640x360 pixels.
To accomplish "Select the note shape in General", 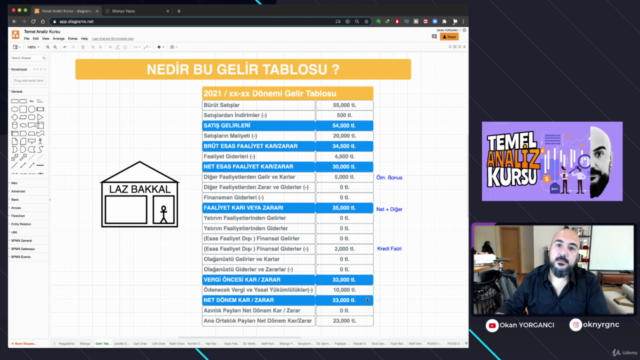I will (15, 141).
